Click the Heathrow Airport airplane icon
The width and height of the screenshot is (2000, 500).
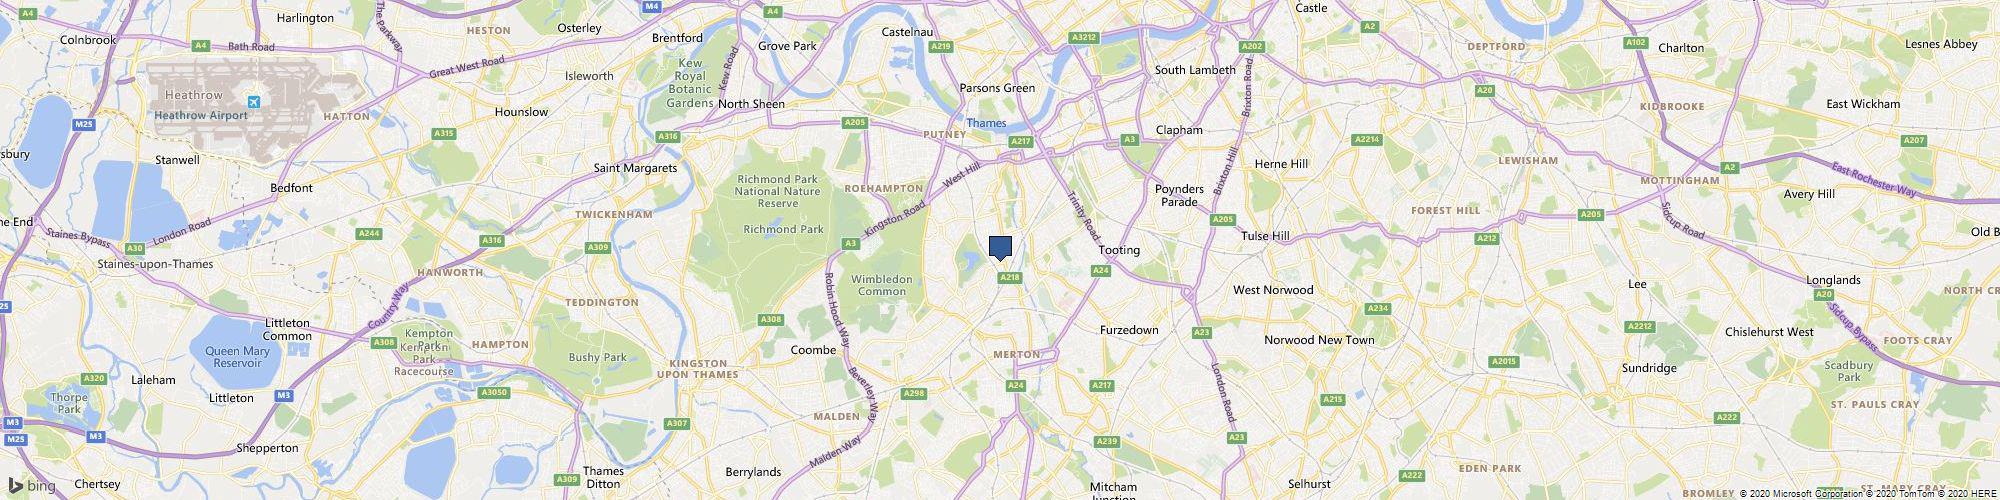tap(253, 102)
